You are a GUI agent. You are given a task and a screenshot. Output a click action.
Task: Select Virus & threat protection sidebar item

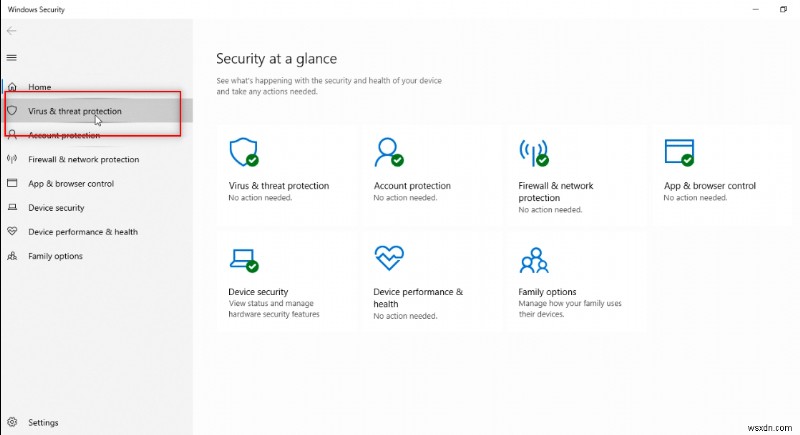click(x=75, y=111)
